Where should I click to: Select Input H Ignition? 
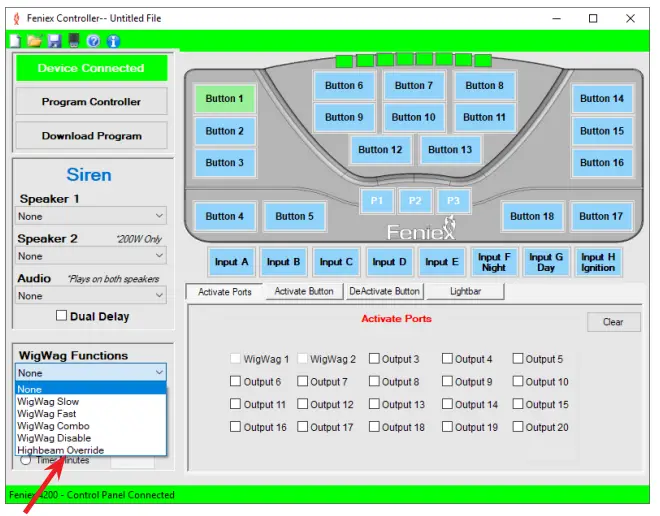tap(598, 262)
